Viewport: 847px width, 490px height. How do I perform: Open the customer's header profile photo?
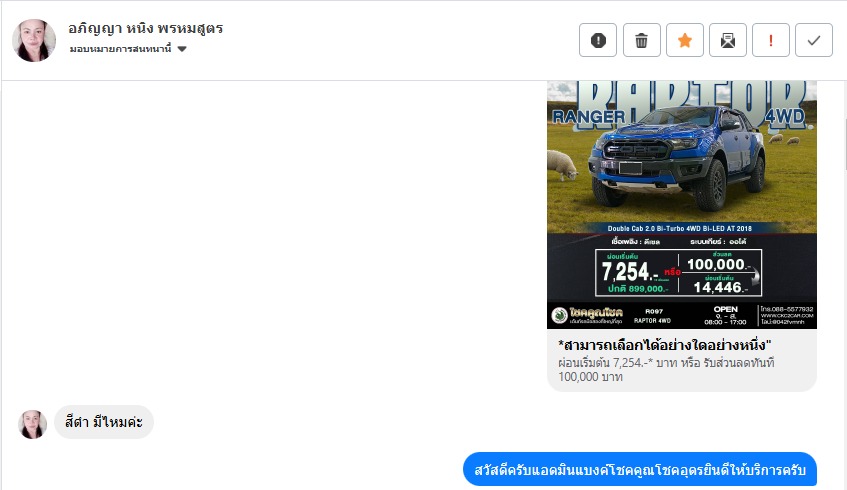click(x=34, y=41)
